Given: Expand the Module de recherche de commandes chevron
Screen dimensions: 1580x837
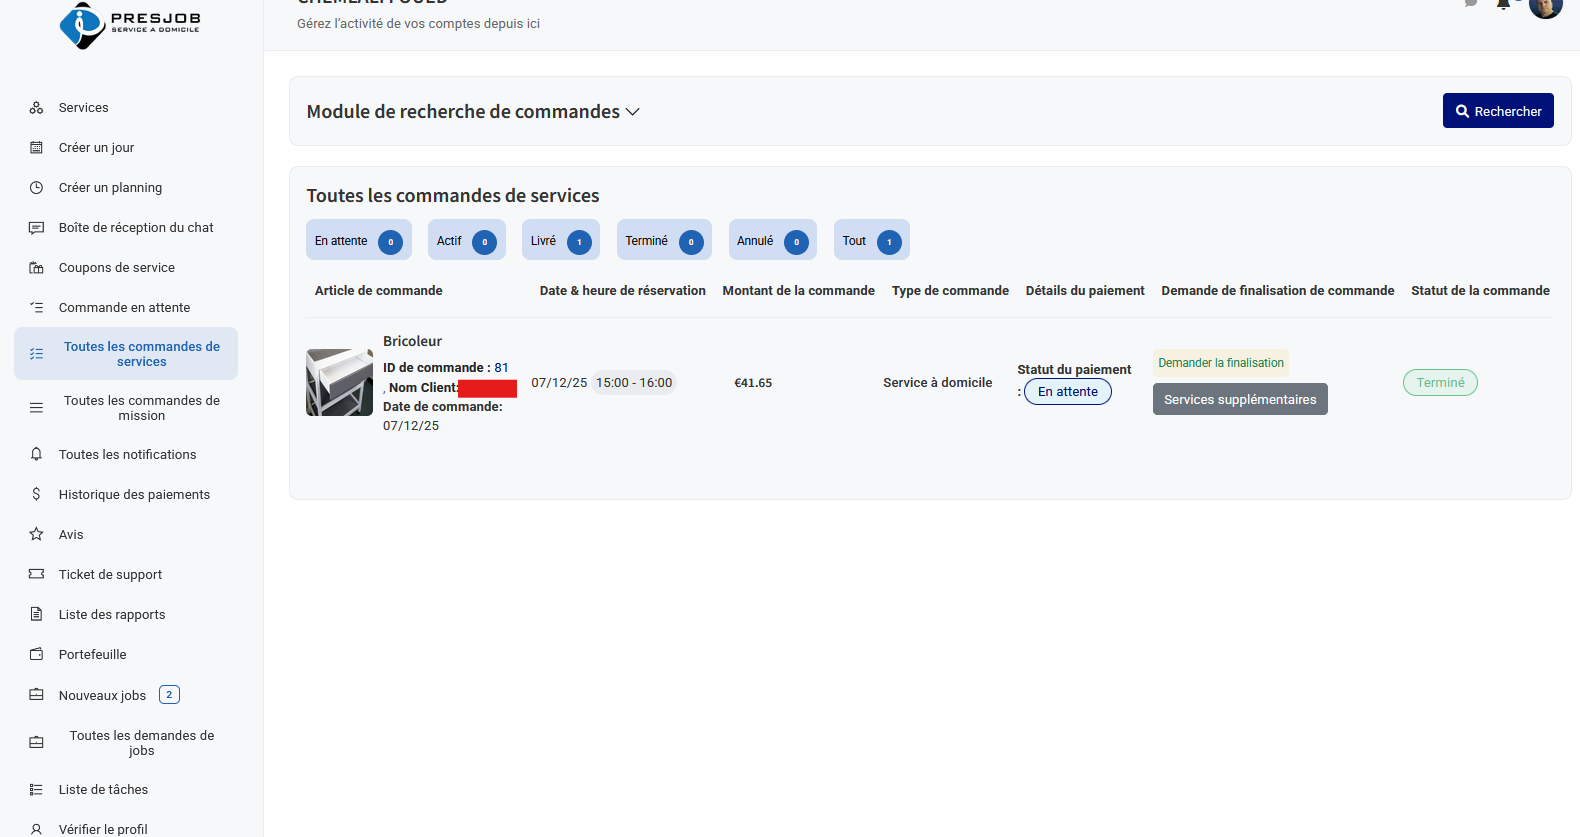Looking at the screenshot, I should pos(632,112).
